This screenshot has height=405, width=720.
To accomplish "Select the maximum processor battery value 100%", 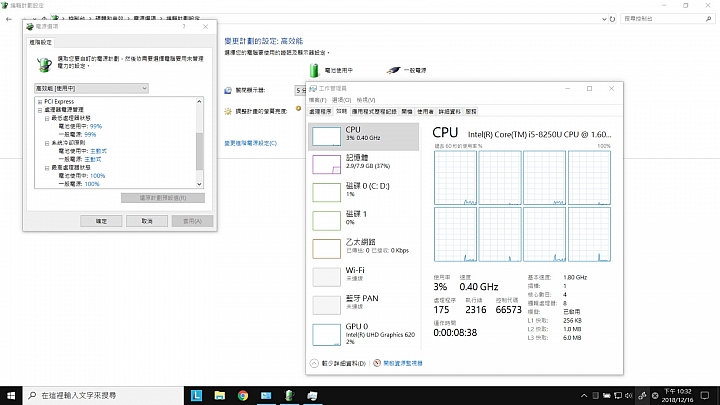I will coord(97,176).
